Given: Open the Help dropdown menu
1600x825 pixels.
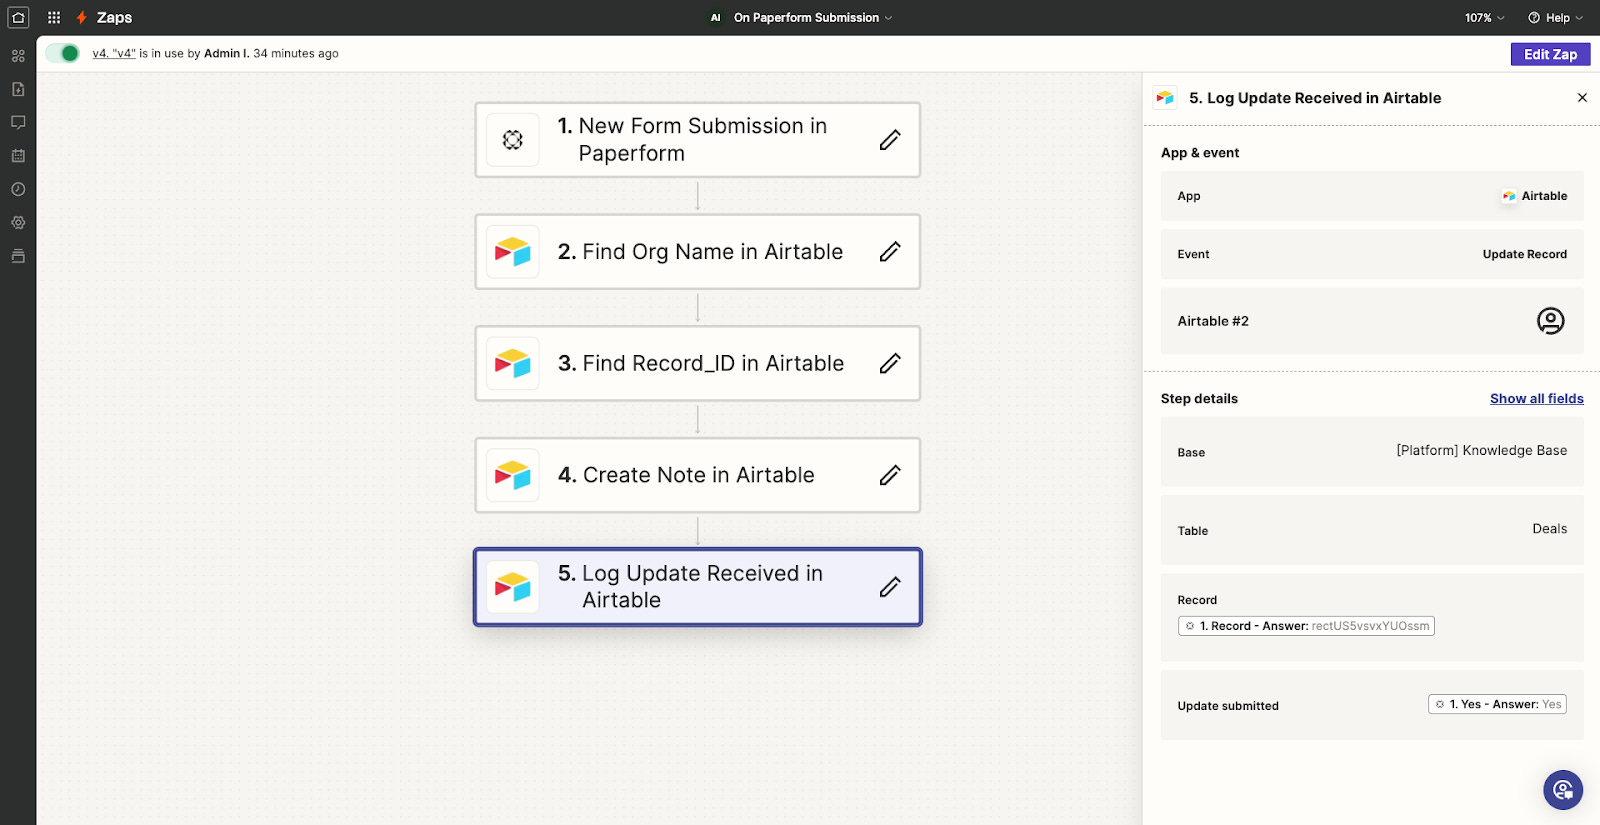Looking at the screenshot, I should pos(1555,18).
